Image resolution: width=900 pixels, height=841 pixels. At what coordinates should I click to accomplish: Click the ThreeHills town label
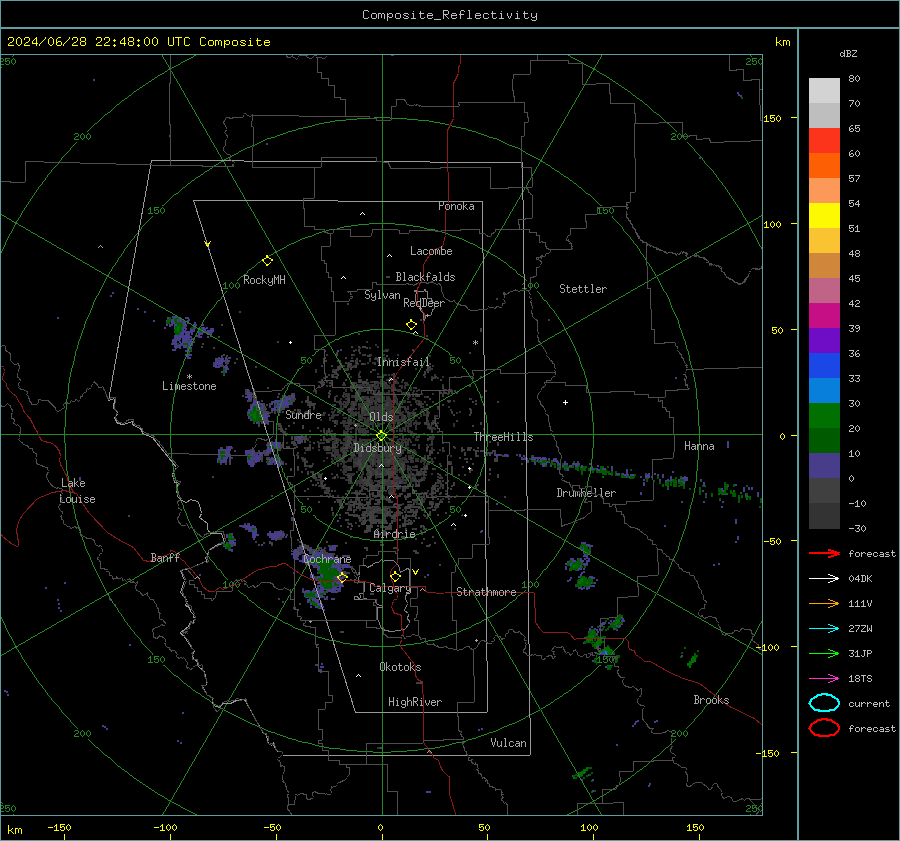503,437
